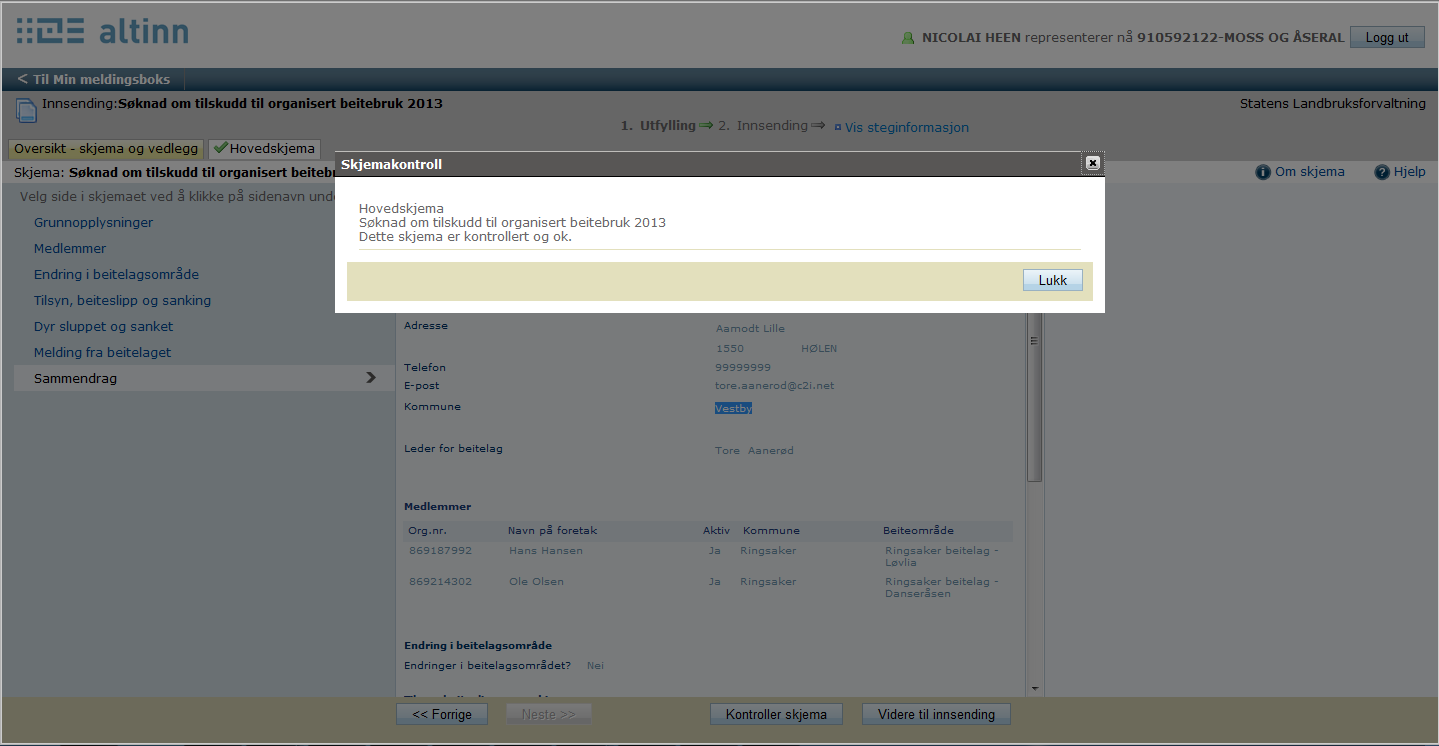Screen dimensions: 1439x746
Task: Click the Tore Aanerød leader name
Action: point(754,451)
